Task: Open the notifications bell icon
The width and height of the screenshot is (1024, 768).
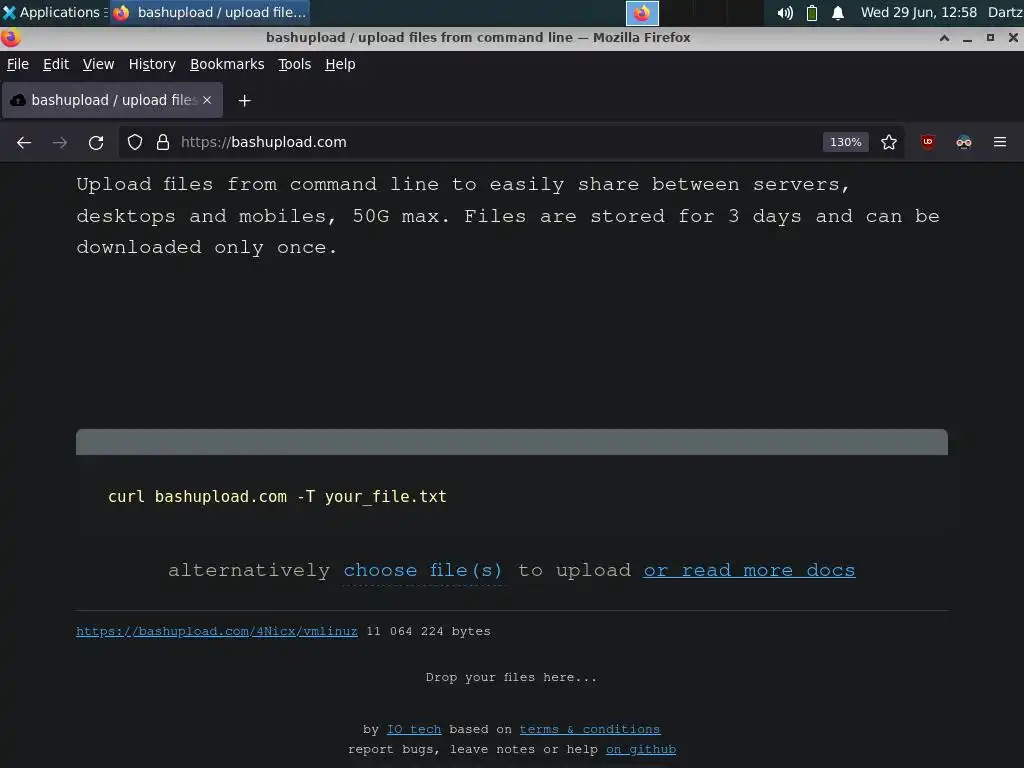Action: point(838,13)
